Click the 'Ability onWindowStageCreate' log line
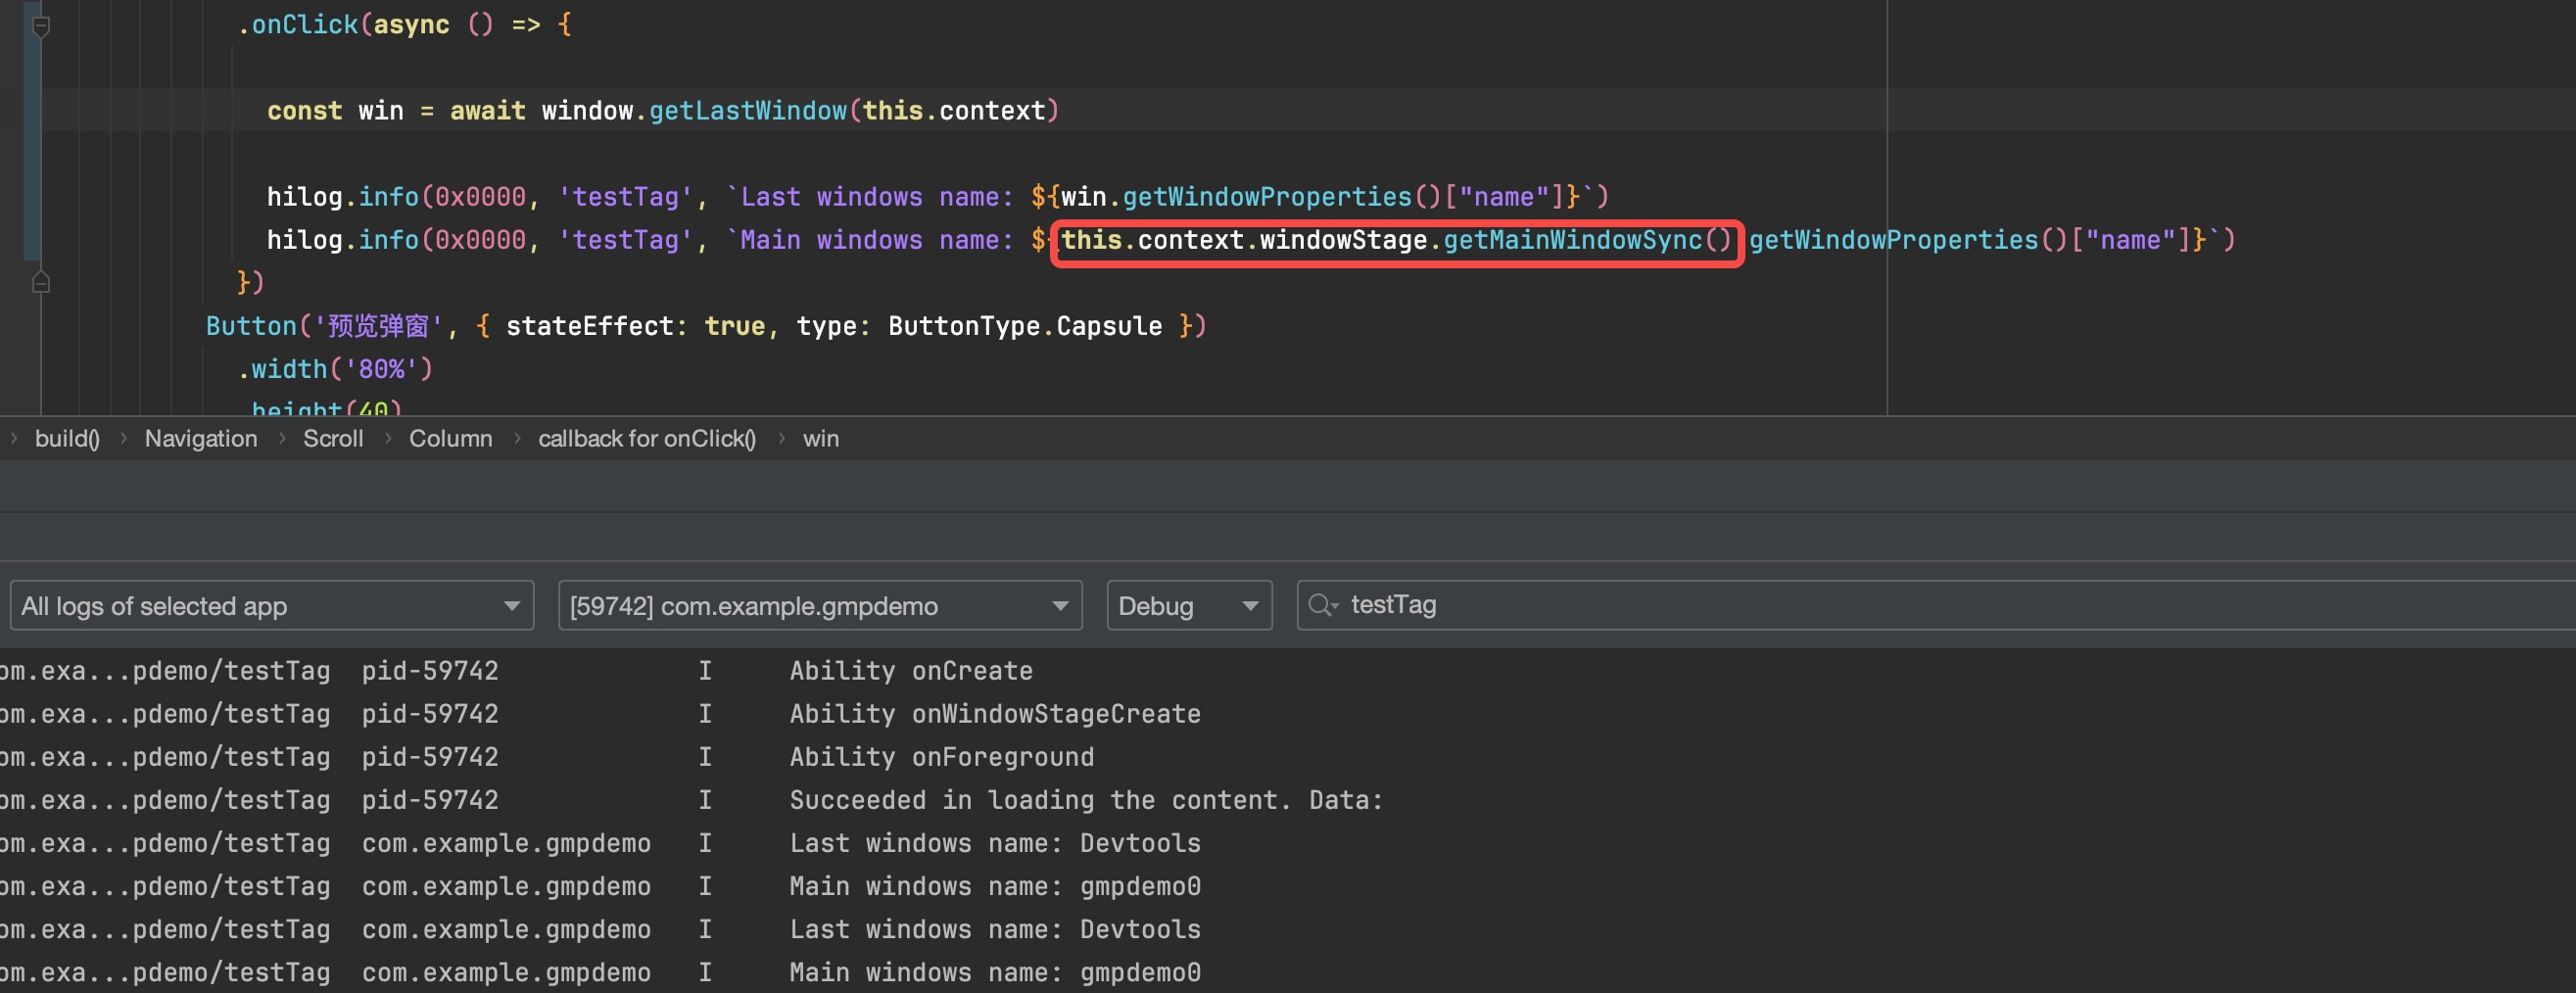Image resolution: width=2576 pixels, height=993 pixels. pos(995,714)
